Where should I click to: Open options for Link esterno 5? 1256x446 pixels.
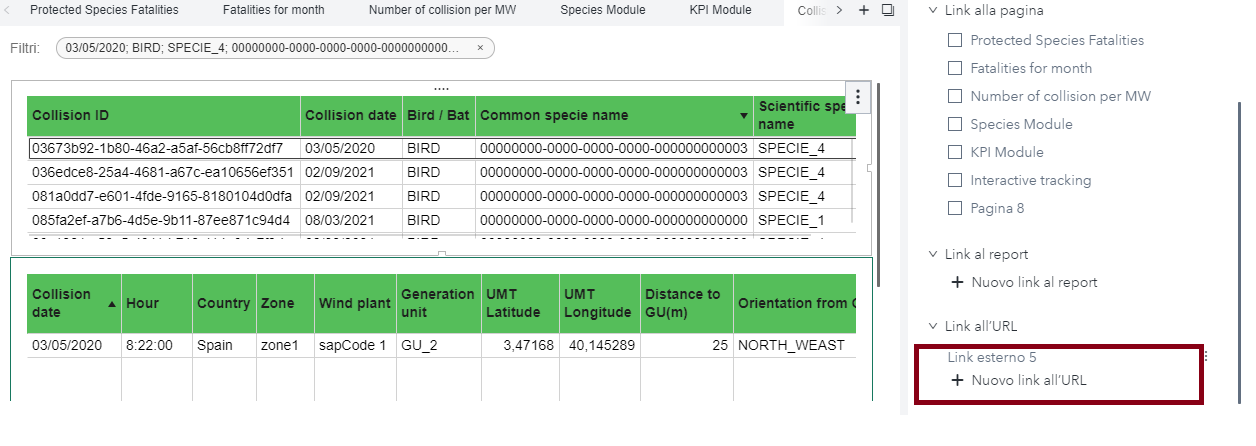point(1207,356)
